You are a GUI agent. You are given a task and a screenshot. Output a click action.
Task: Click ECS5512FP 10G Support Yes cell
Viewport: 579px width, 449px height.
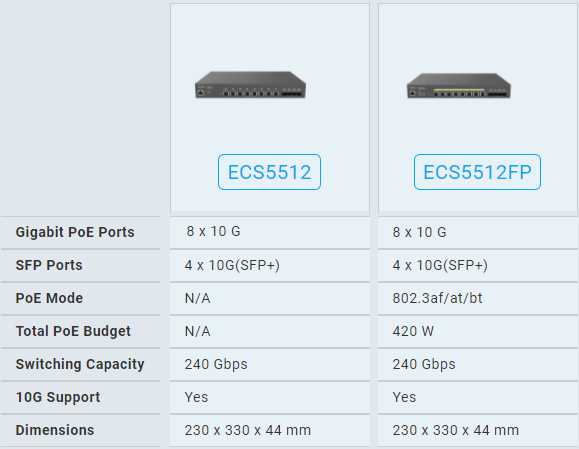pos(478,397)
